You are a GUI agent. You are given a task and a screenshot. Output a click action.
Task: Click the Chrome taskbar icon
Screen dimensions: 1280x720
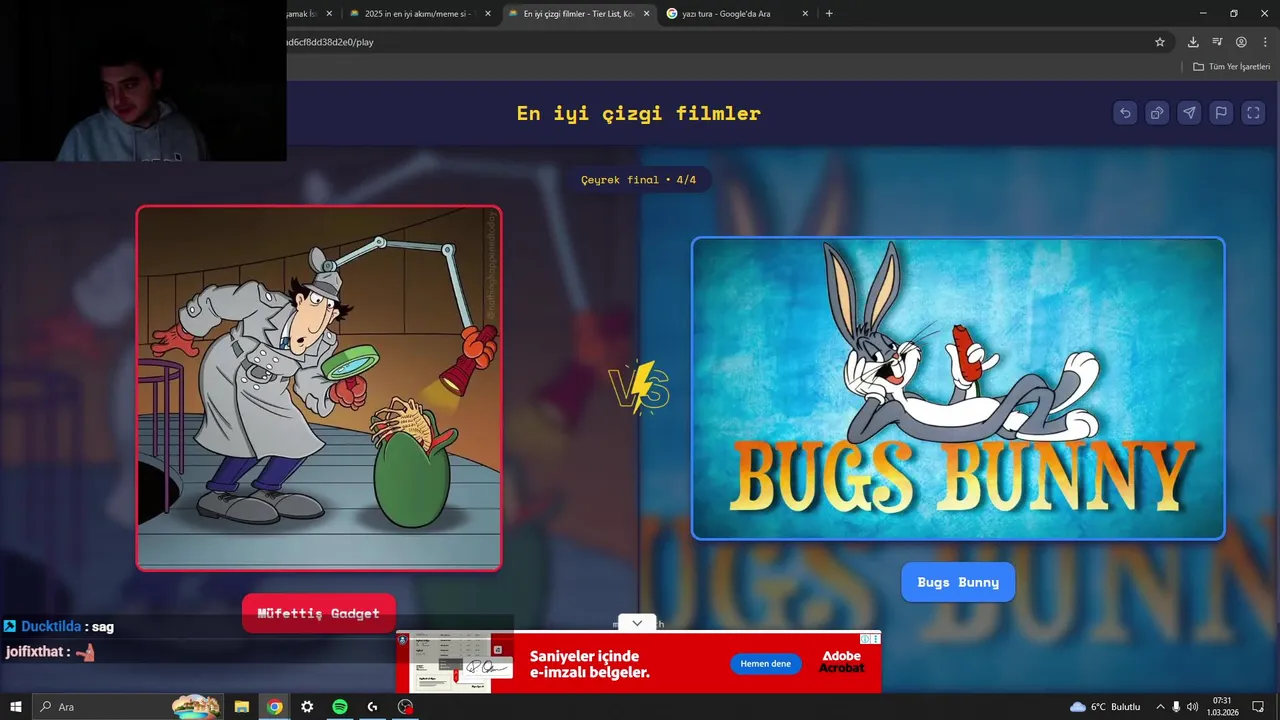tap(274, 706)
